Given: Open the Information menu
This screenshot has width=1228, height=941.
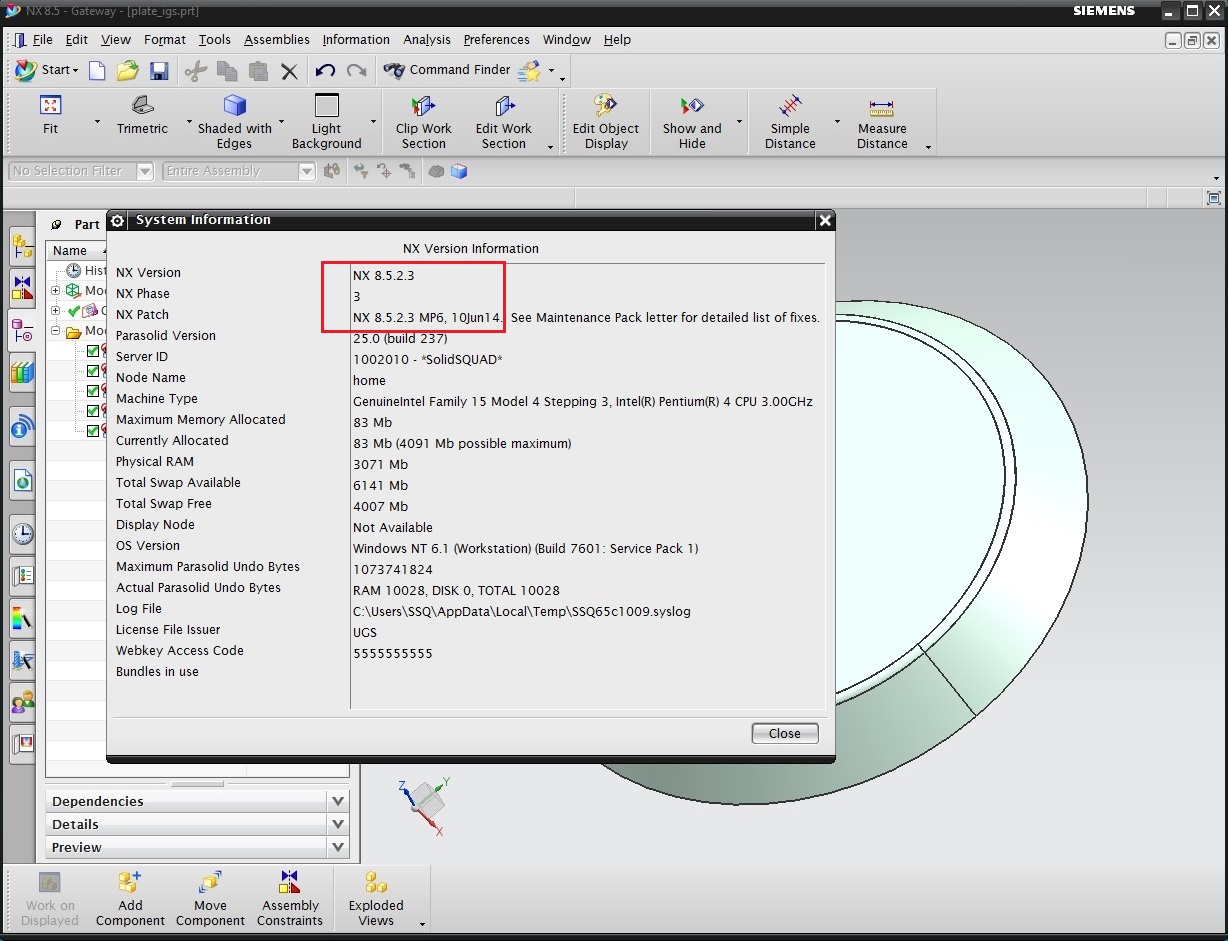Looking at the screenshot, I should [356, 40].
